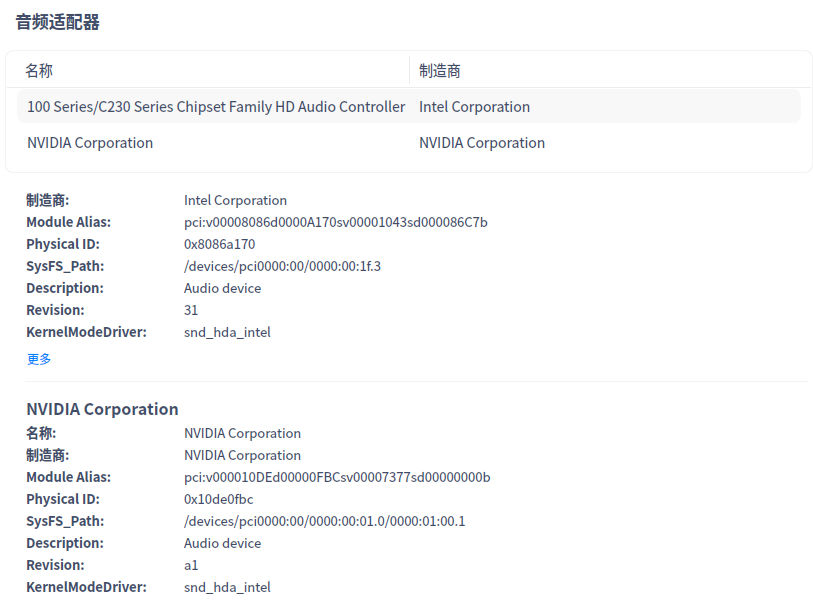Screen dimensions: 813x605
Task: Click the 音频适配器 section heading
Action: click(x=58, y=22)
